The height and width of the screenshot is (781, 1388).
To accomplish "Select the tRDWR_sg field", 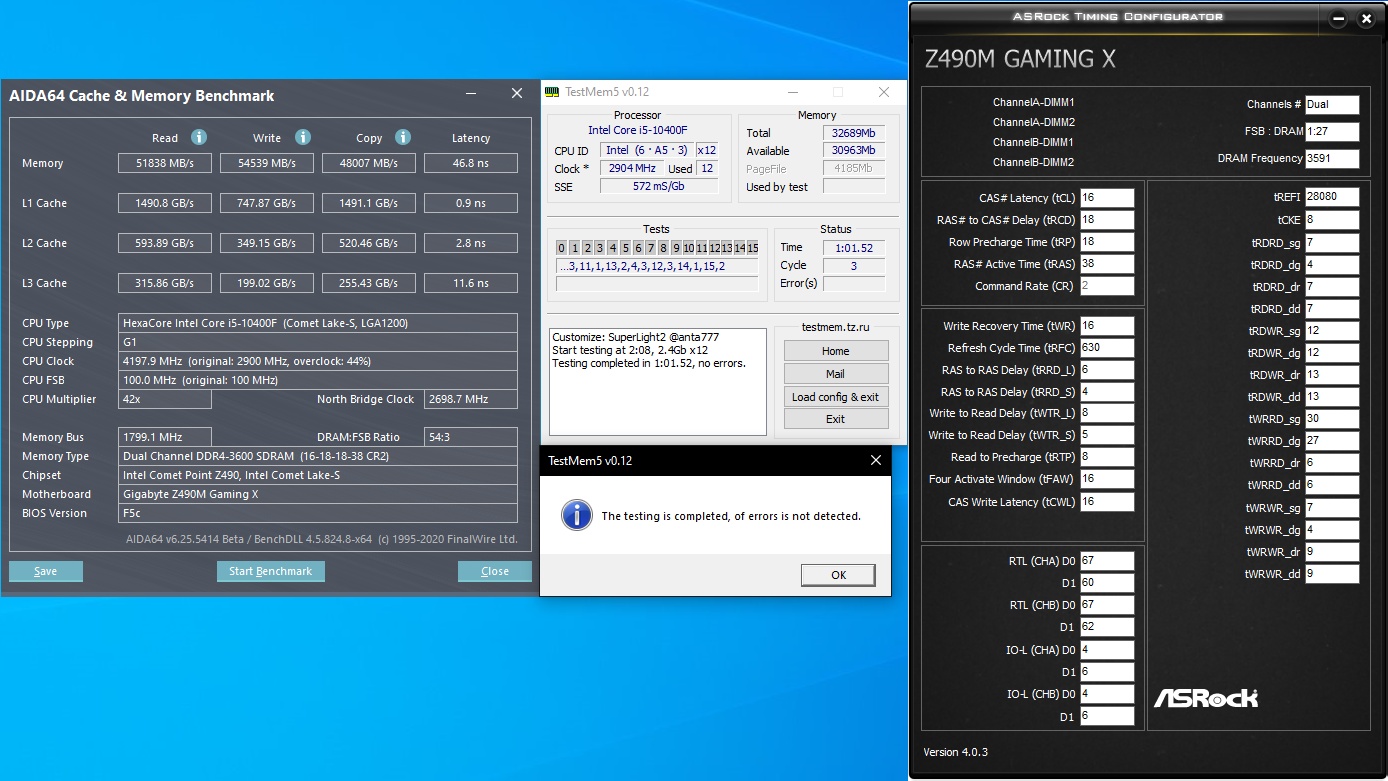I will click(1332, 331).
